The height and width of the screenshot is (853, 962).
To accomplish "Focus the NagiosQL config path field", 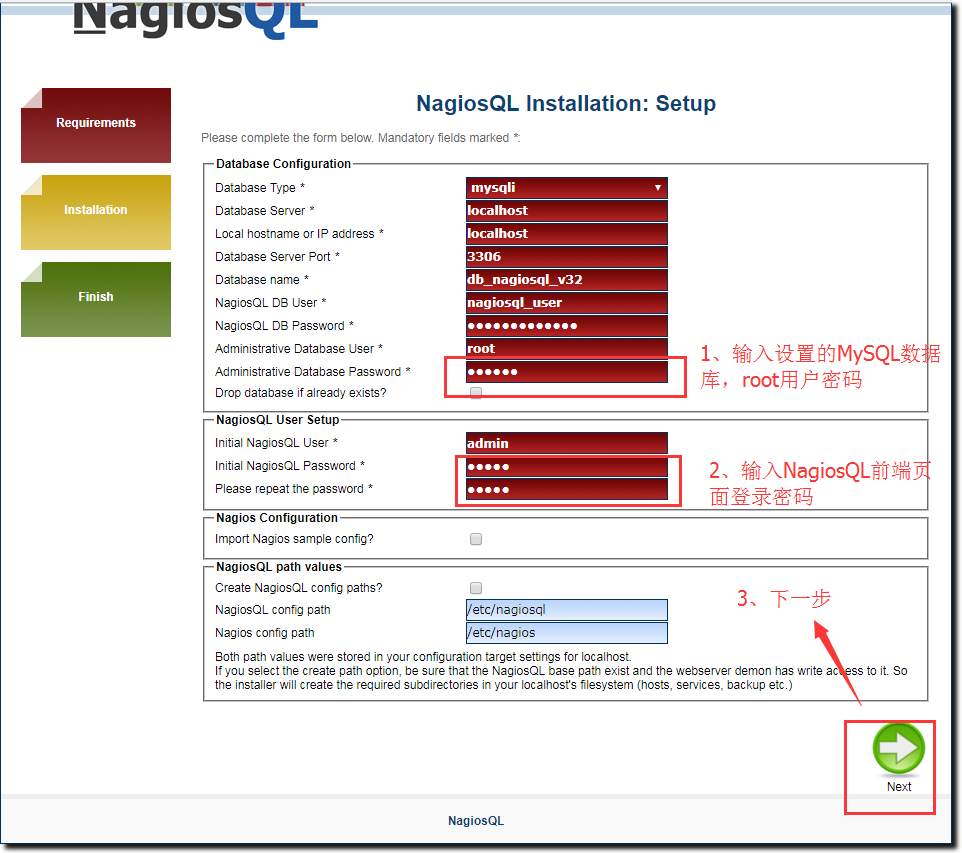I will click(x=566, y=610).
